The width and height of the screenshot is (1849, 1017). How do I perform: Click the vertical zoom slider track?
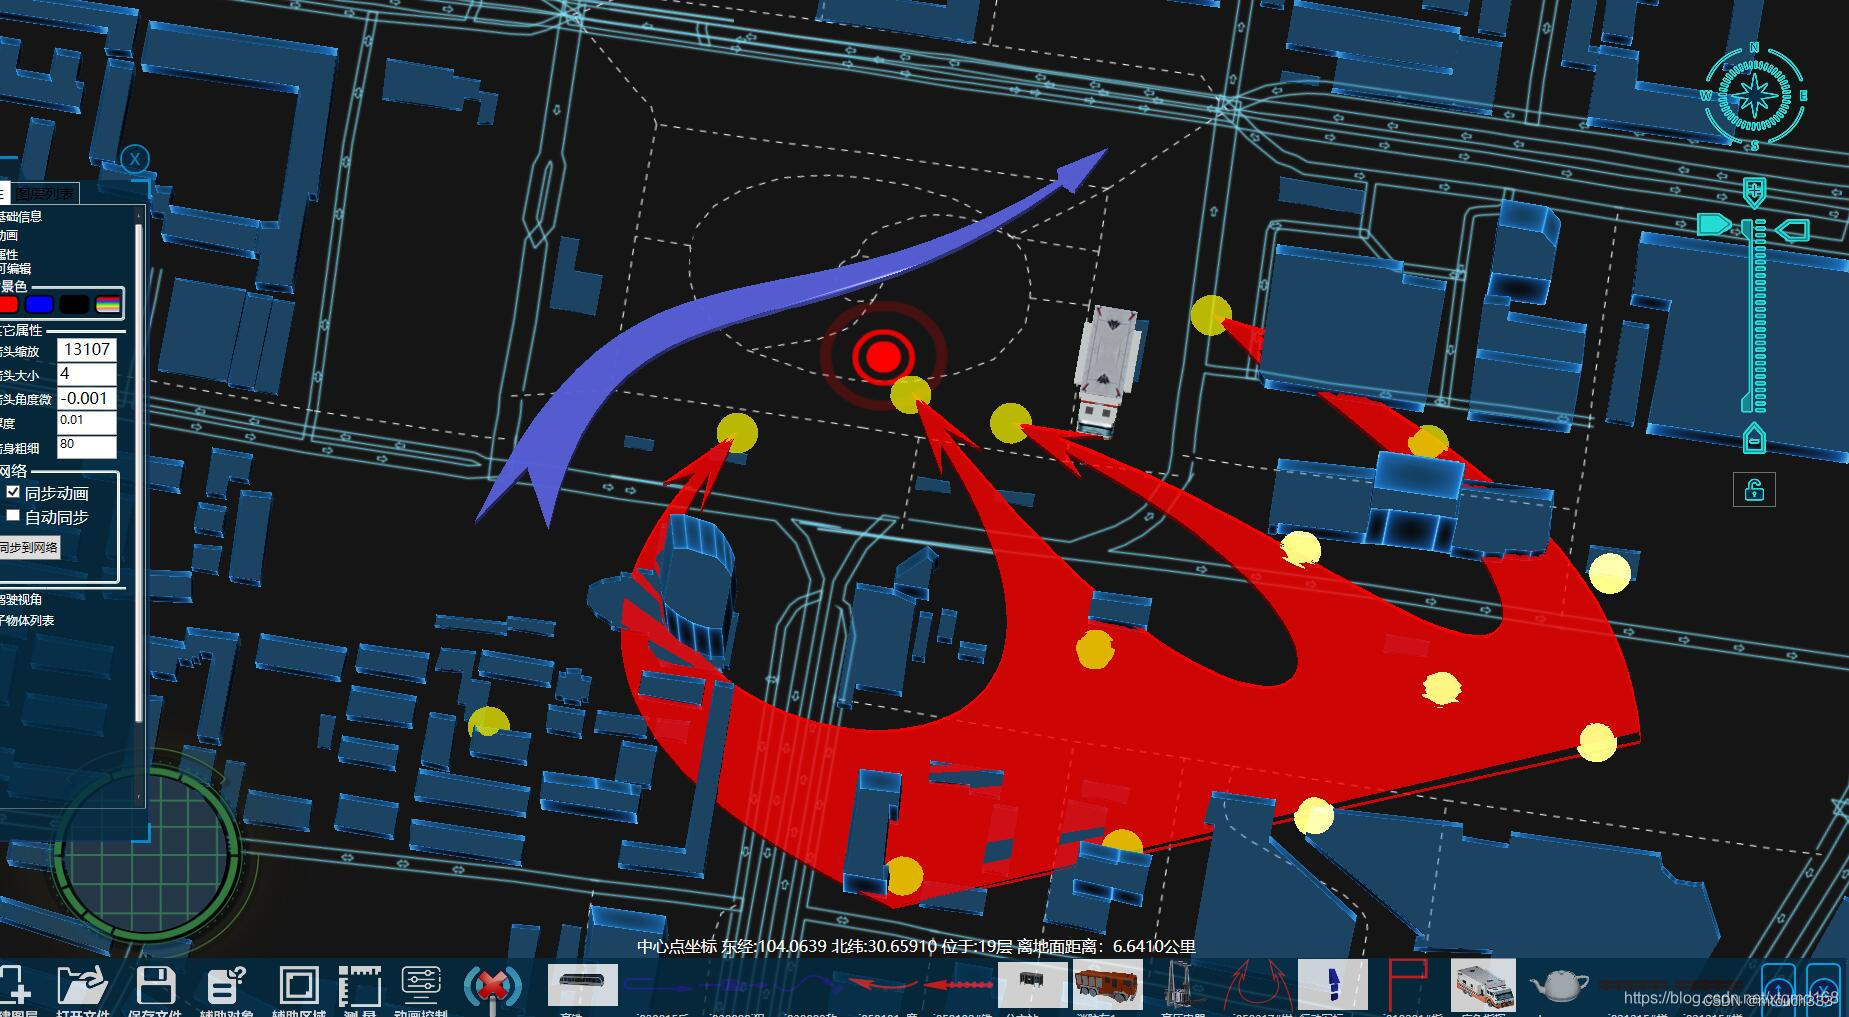tap(1754, 316)
